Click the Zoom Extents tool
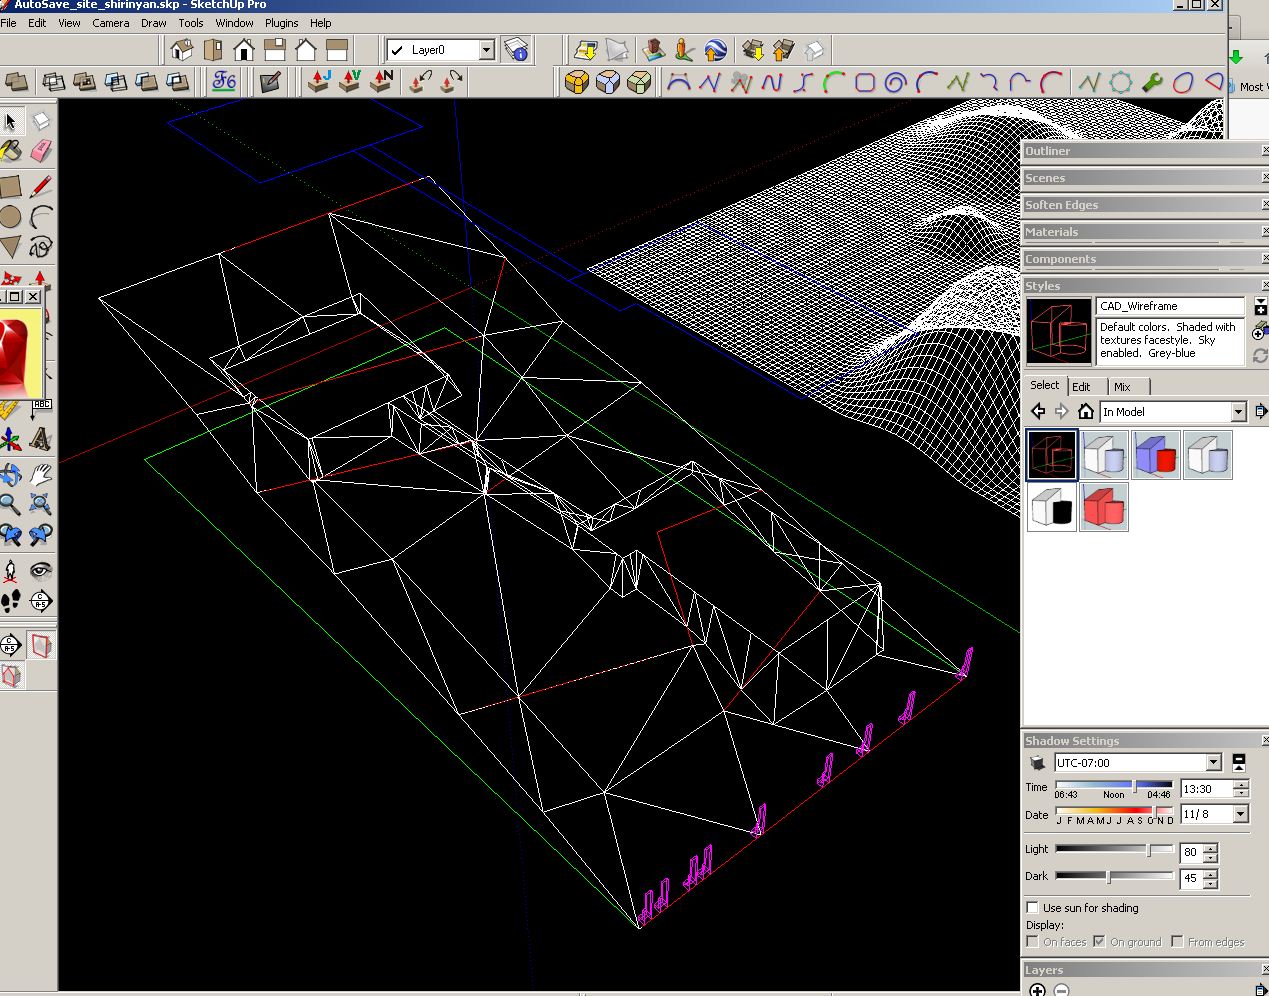The width and height of the screenshot is (1269, 996). click(x=41, y=504)
